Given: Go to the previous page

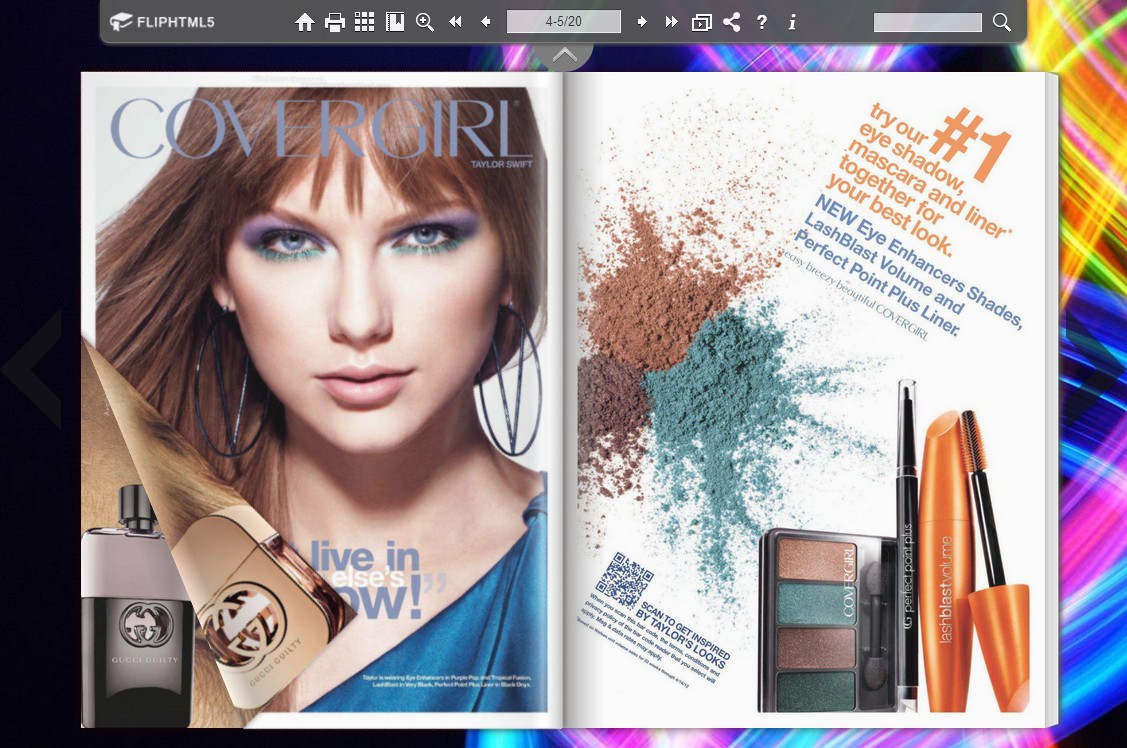Looking at the screenshot, I should [x=485, y=21].
